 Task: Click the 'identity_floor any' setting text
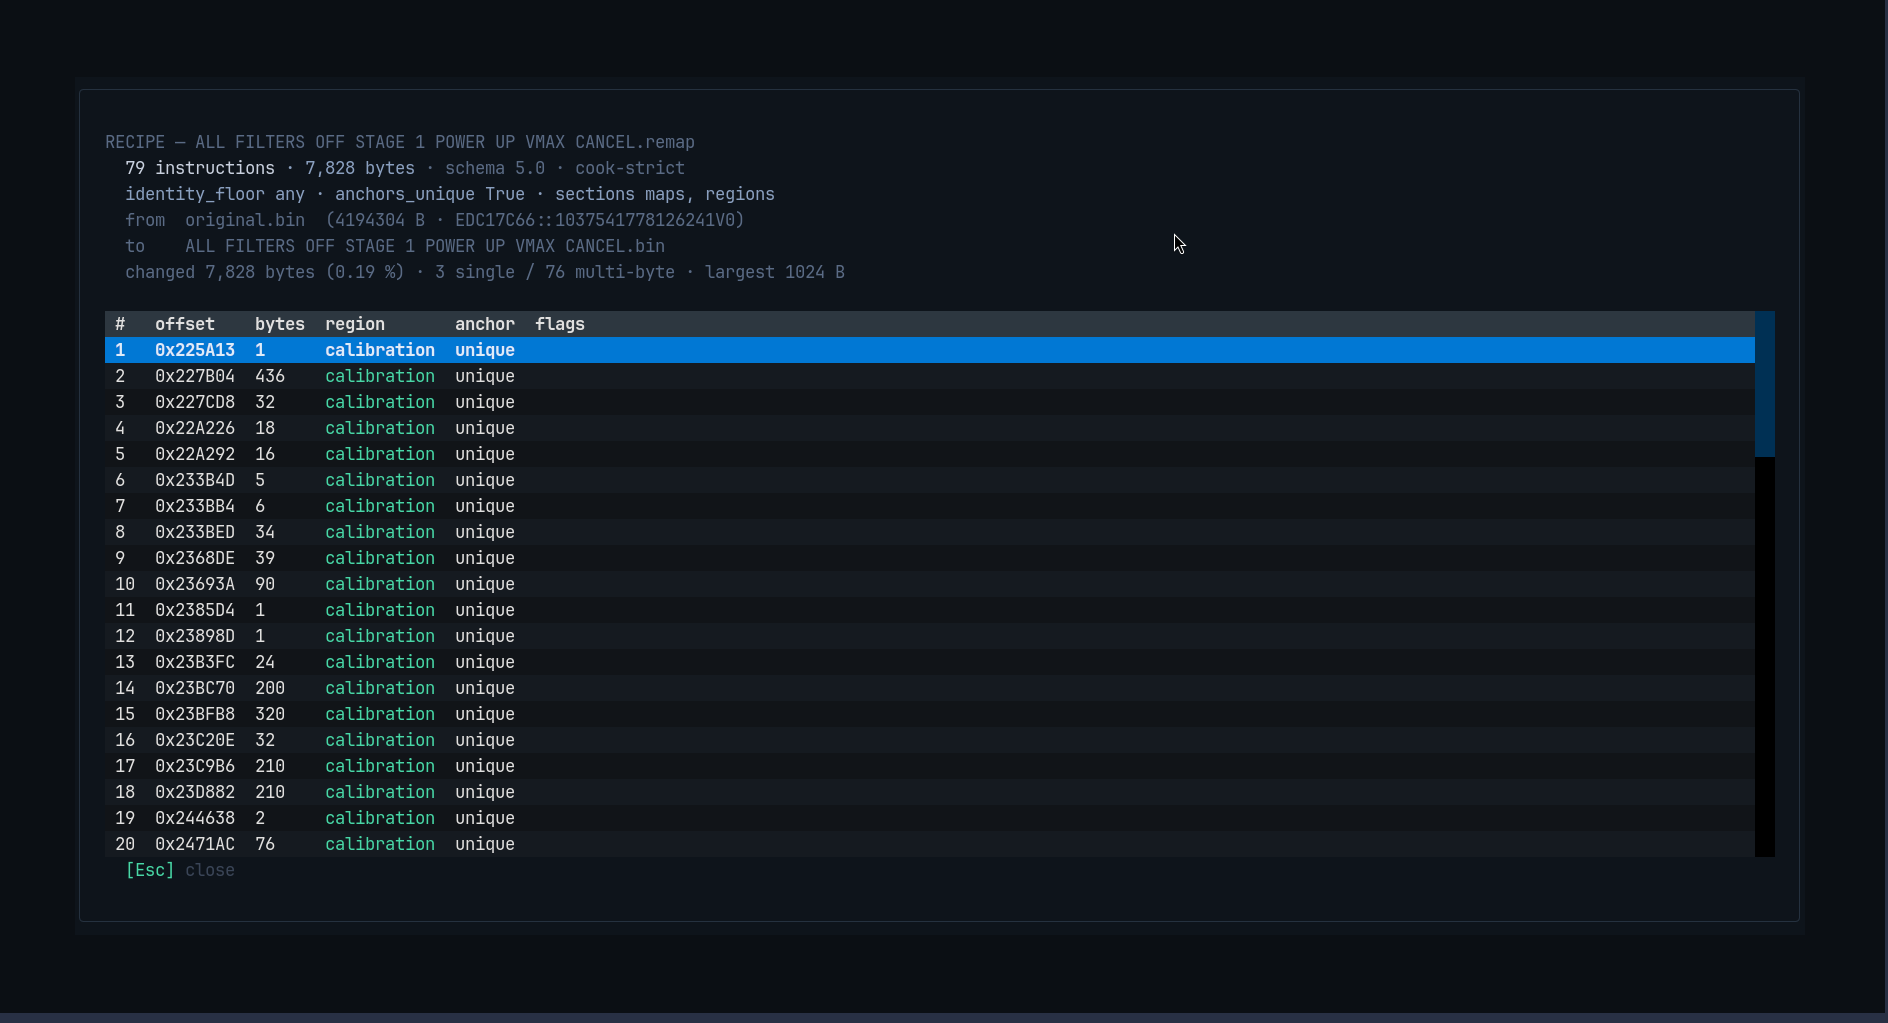215,194
